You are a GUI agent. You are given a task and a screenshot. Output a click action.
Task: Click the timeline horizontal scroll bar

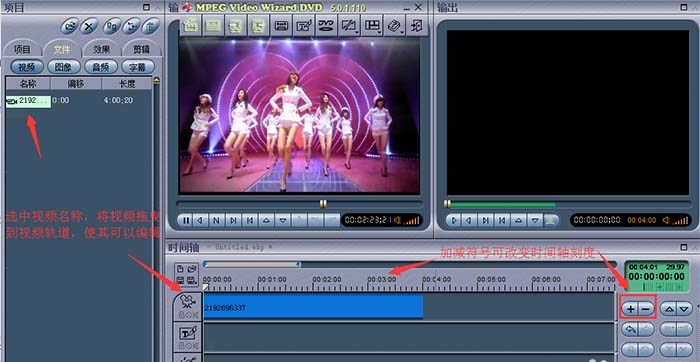point(251,265)
